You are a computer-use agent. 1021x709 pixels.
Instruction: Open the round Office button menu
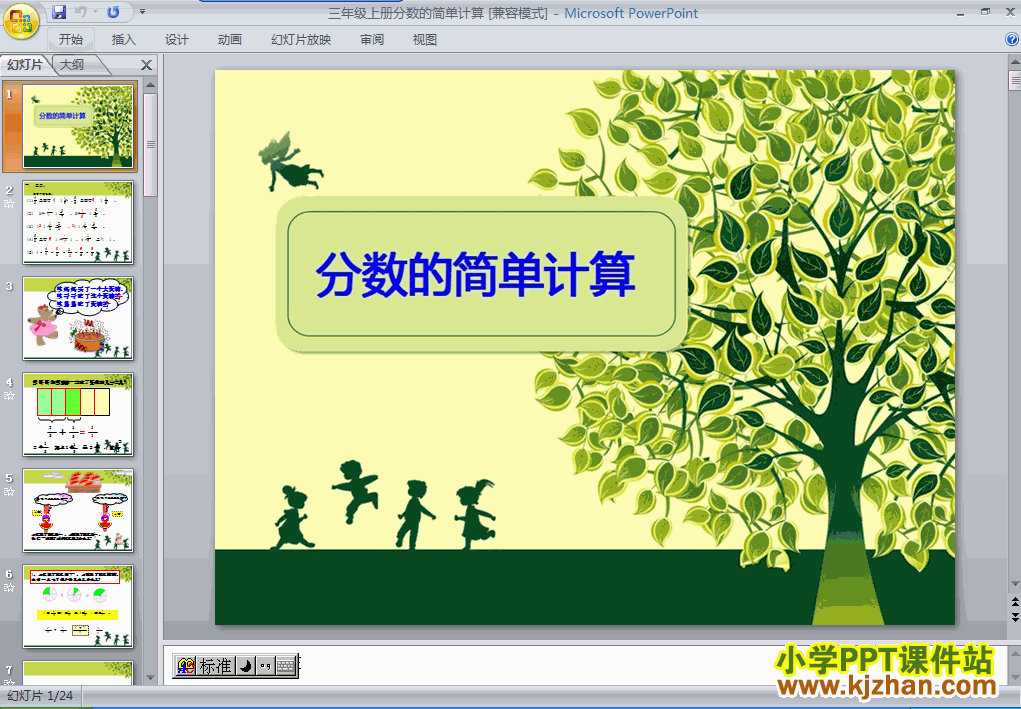21,21
